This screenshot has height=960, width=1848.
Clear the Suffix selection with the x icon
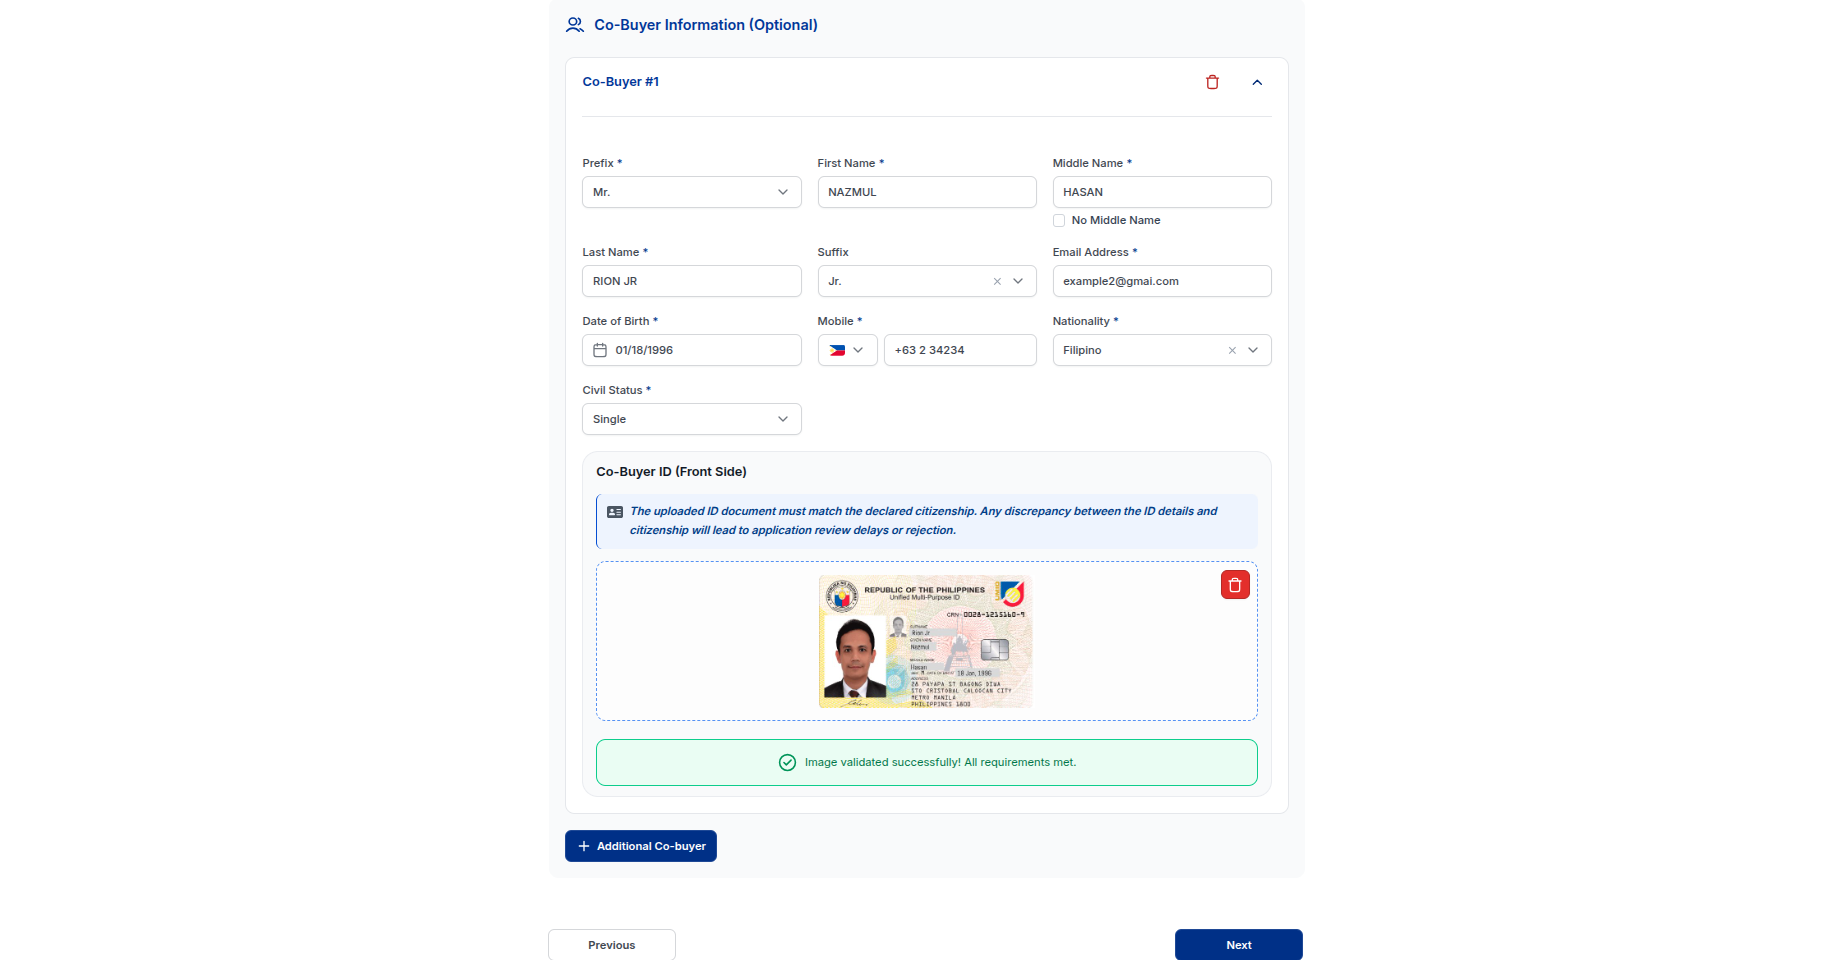pos(997,281)
